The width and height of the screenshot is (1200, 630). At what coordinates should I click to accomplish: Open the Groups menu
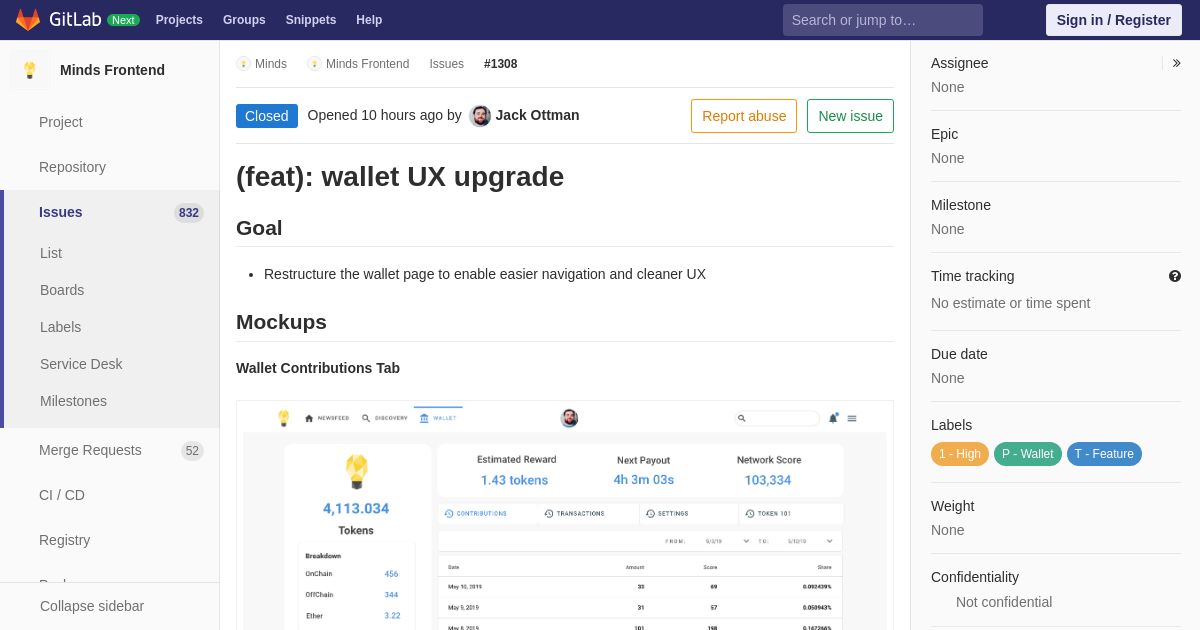(244, 20)
